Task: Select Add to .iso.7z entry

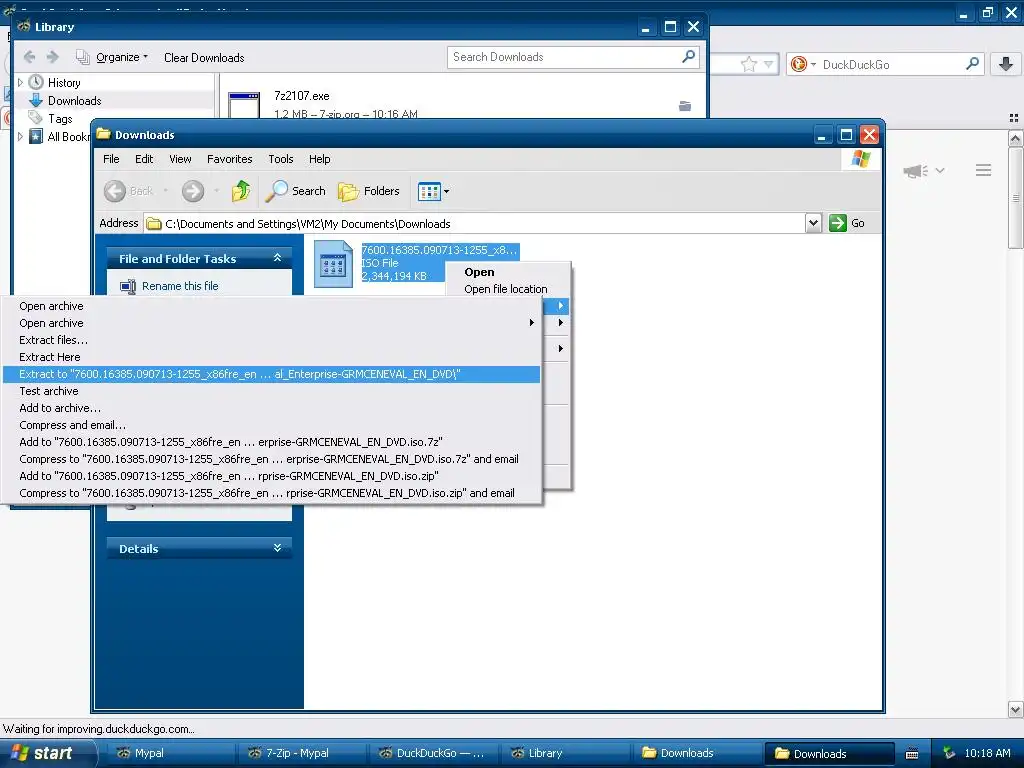Action: (x=272, y=441)
